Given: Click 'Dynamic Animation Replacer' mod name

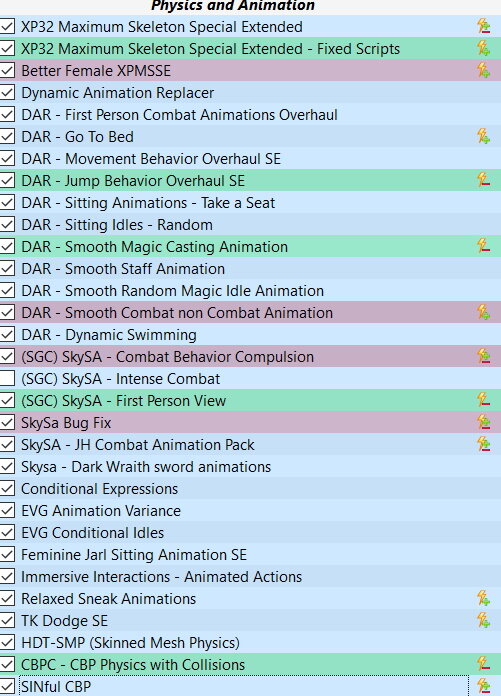Looking at the screenshot, I should (x=118, y=93).
